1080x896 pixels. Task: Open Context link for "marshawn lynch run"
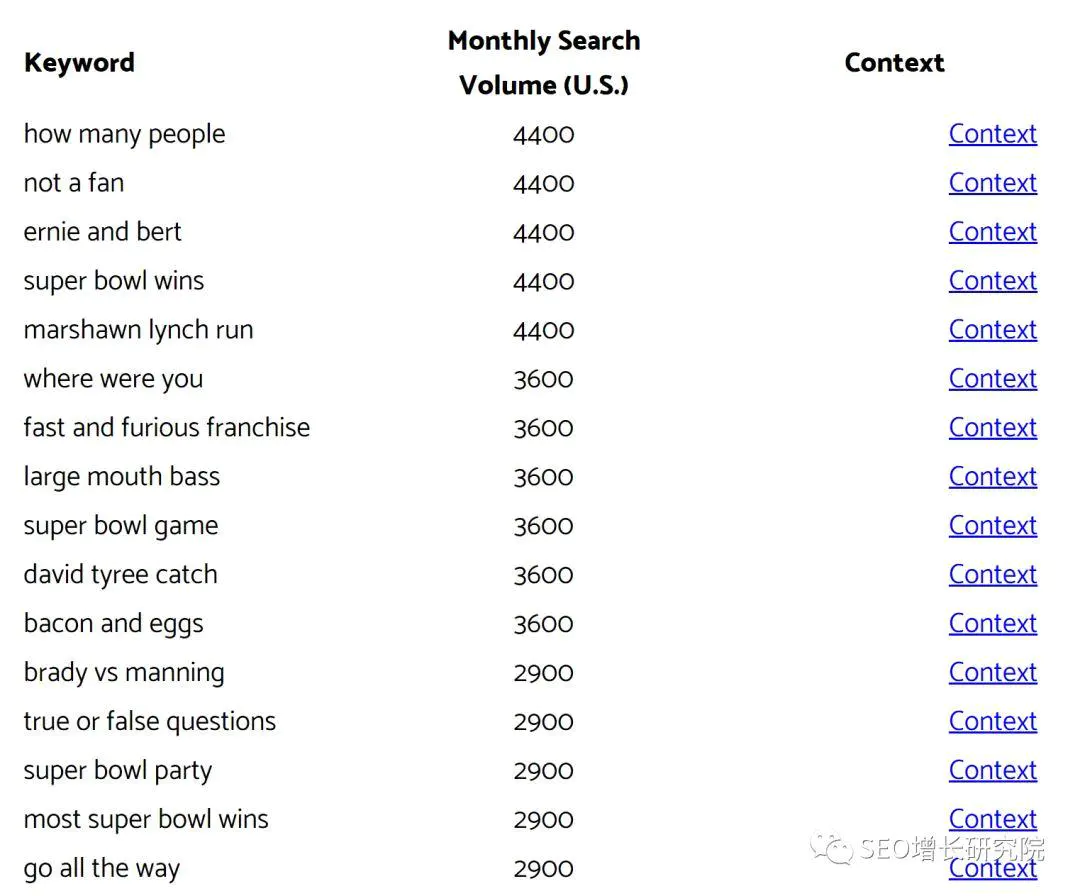pos(993,329)
